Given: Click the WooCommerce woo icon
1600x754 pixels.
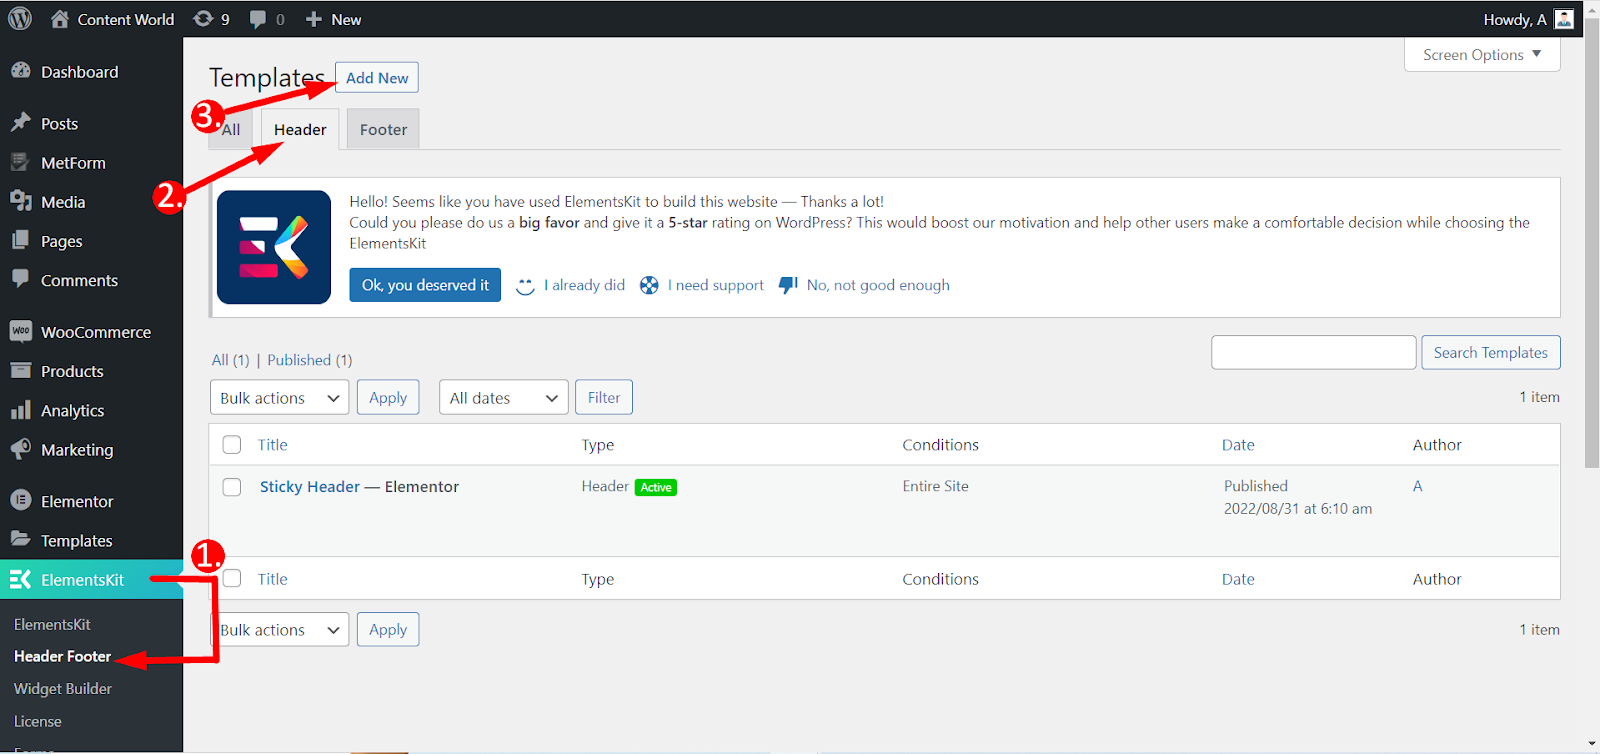Looking at the screenshot, I should tap(20, 331).
